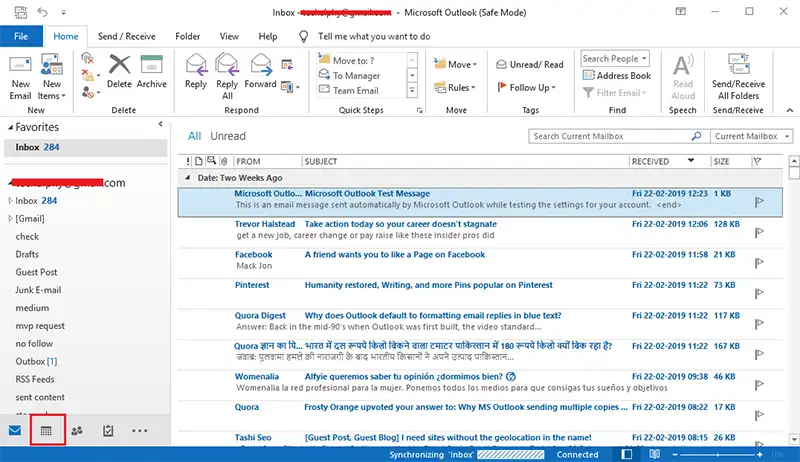Image resolution: width=800 pixels, height=462 pixels.
Task: Open the Help tab
Action: 267,36
